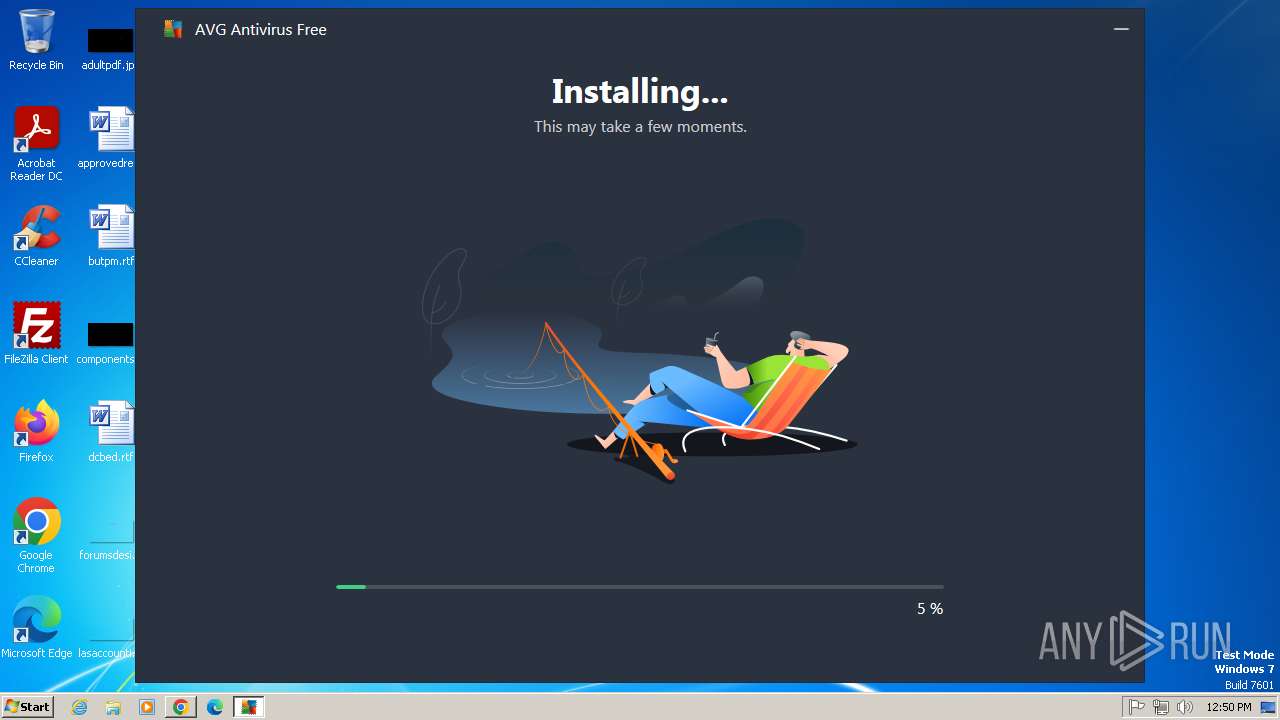Open Microsoft Edge from the taskbar
This screenshot has width=1280, height=720.
(x=215, y=707)
